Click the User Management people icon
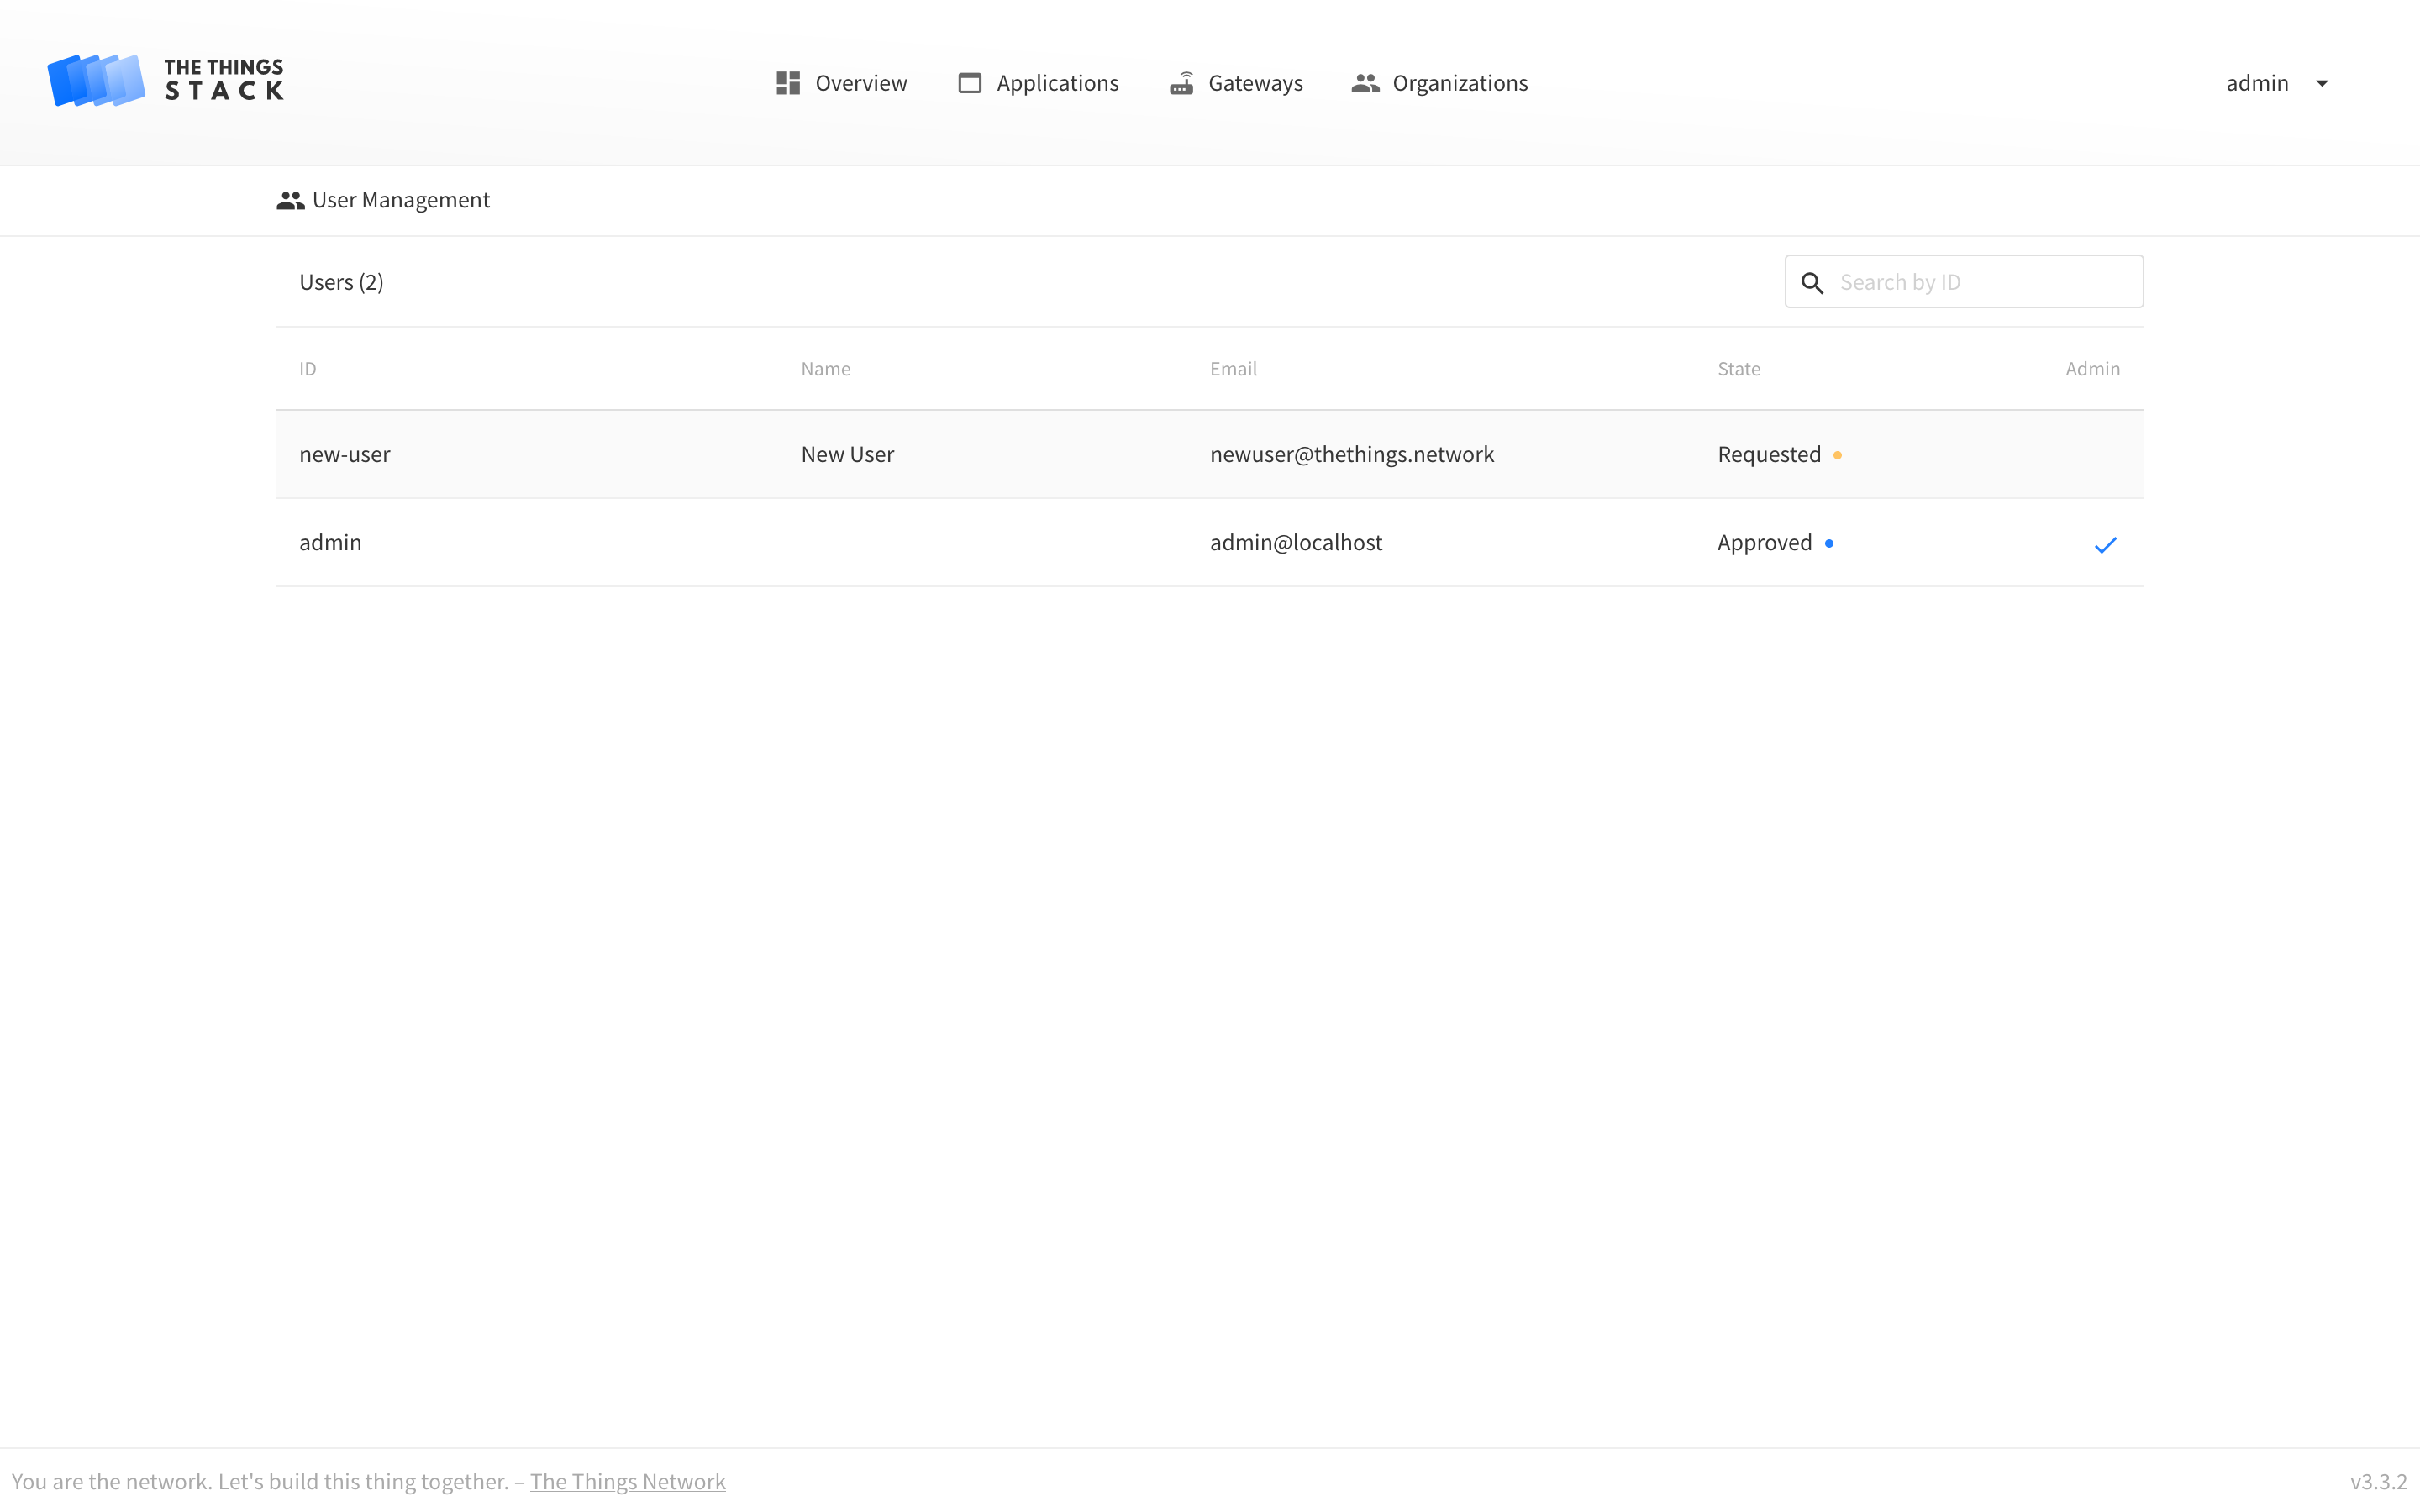Image resolution: width=2420 pixels, height=1512 pixels. coord(290,201)
